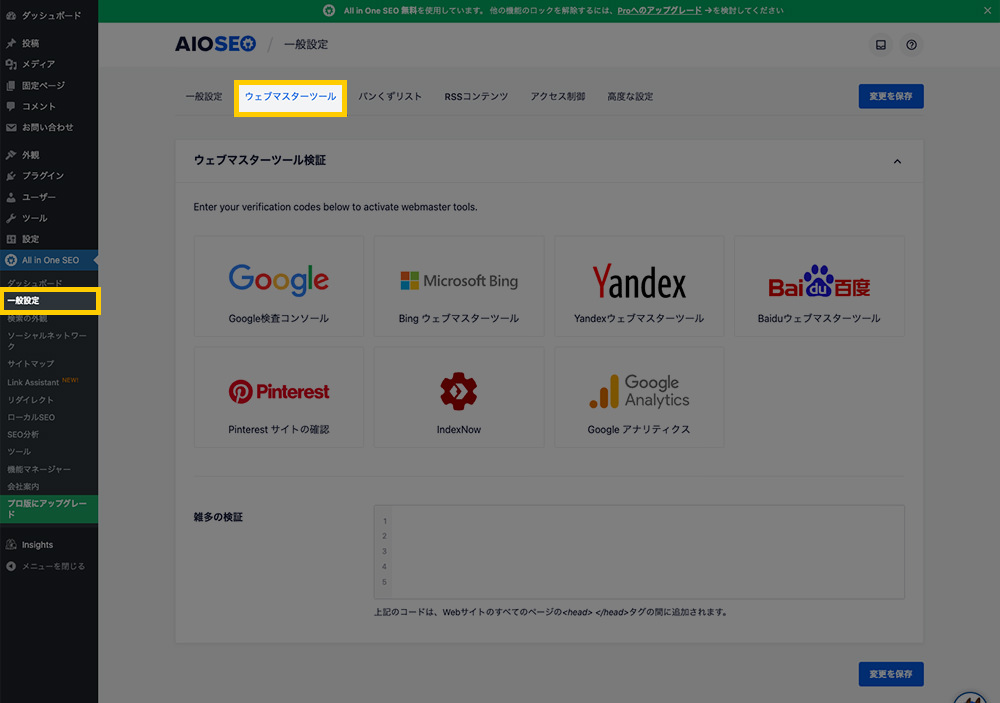
Task: Open コメント in the WordPress sidebar
Action: coord(49,106)
